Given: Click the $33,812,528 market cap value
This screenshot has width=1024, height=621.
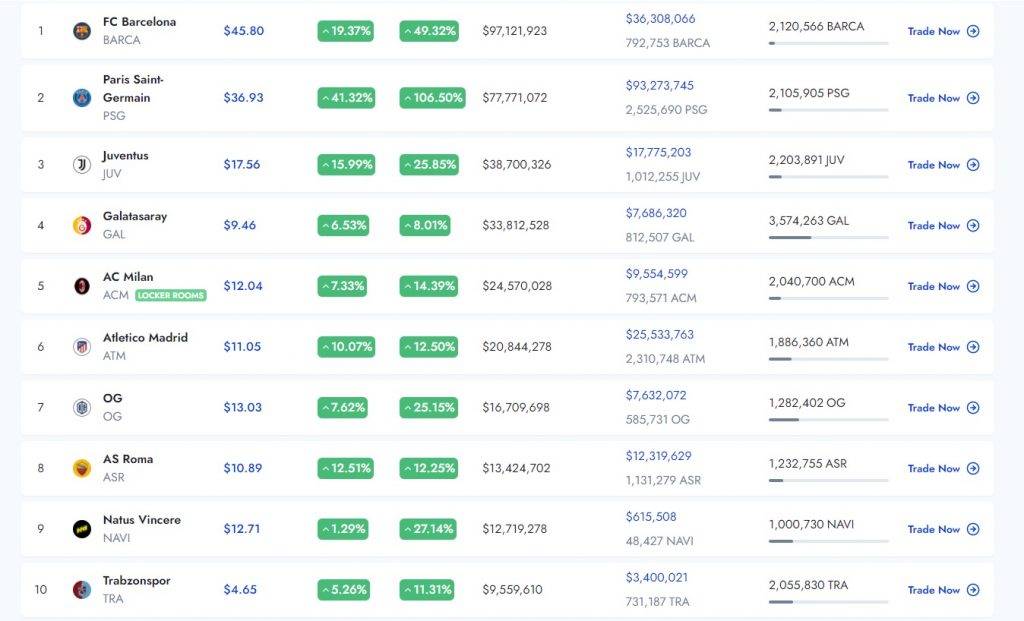Looking at the screenshot, I should pyautogui.click(x=516, y=225).
